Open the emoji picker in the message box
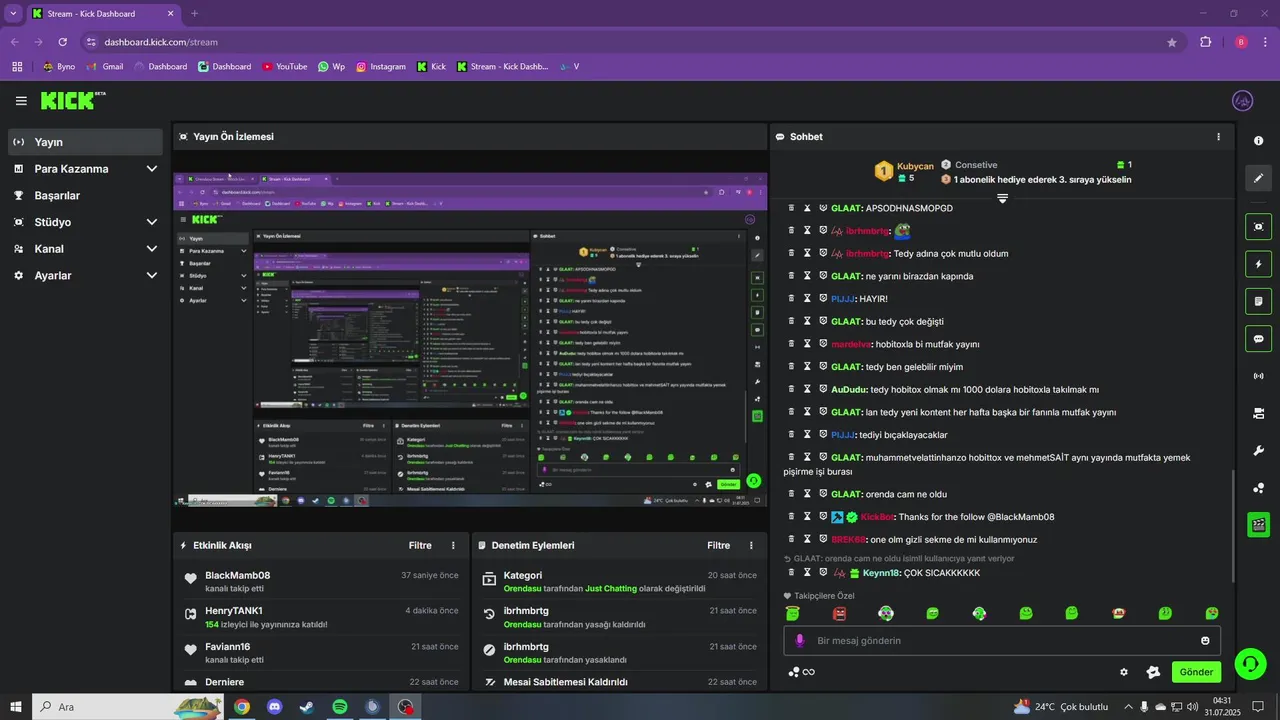Viewport: 1280px width, 720px height. 1205,641
